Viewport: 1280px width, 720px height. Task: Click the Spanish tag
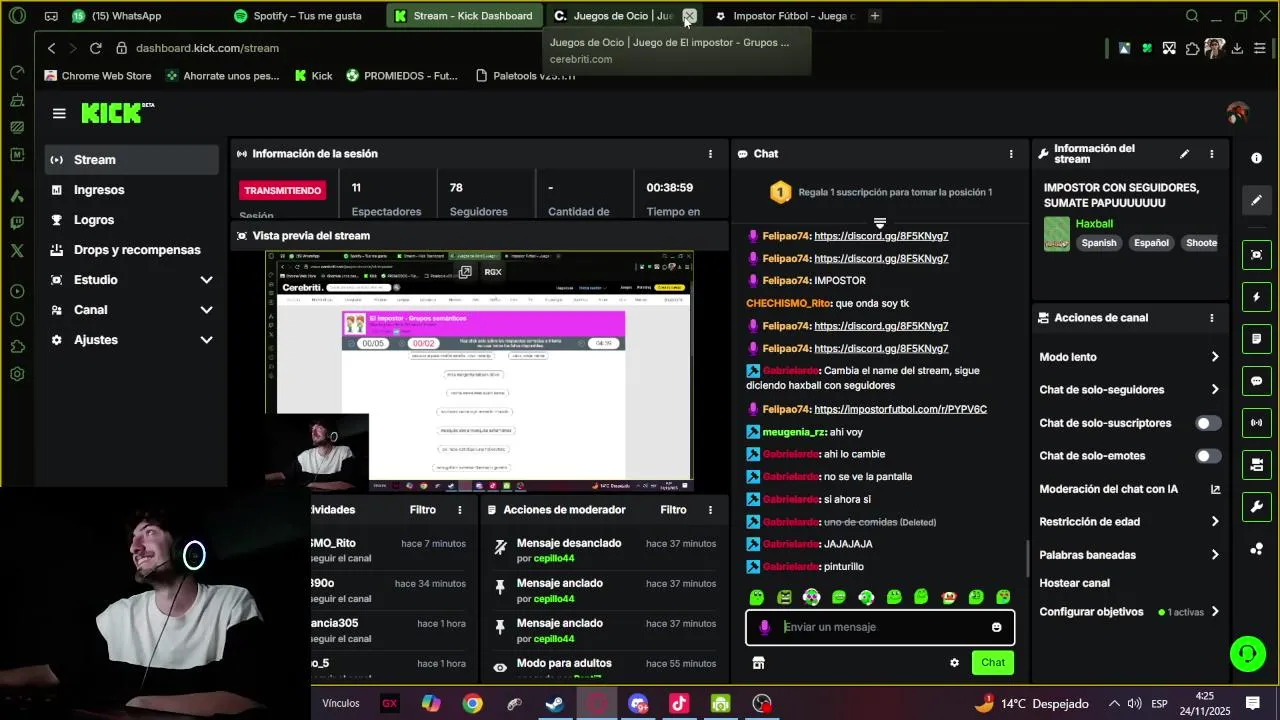pyautogui.click(x=1098, y=243)
